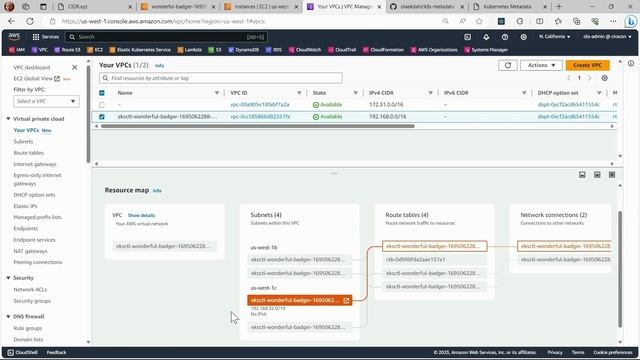Open Systems Manager bookmark shortcut
This screenshot has height=360, width=640.
[x=486, y=50]
